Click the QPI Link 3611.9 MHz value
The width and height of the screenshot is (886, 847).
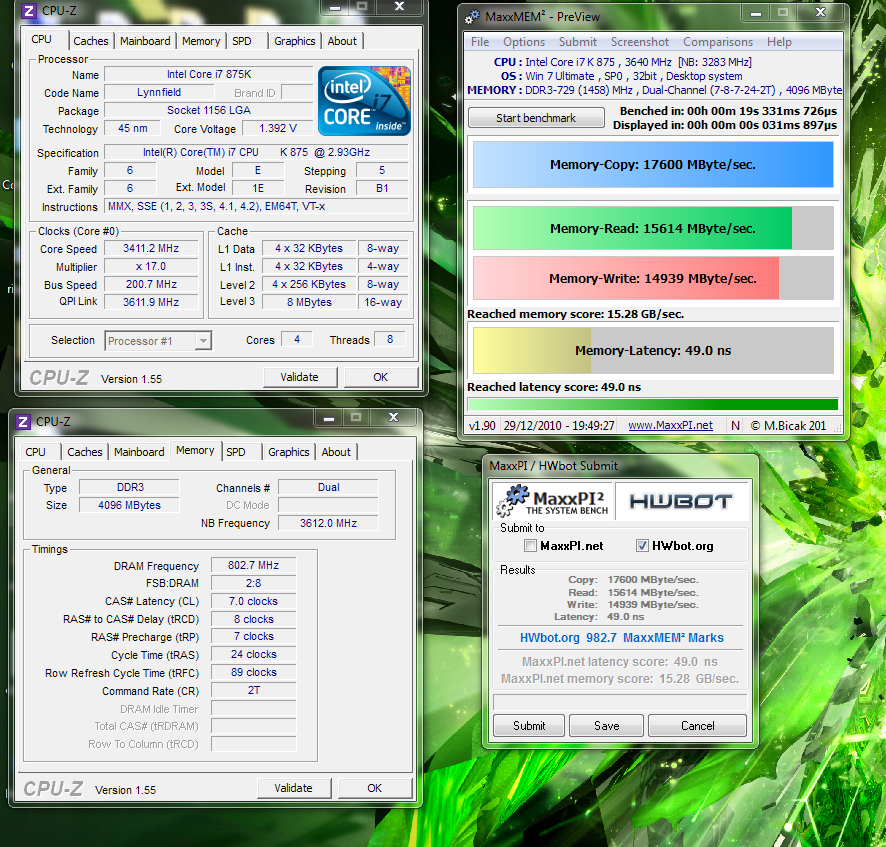point(151,302)
